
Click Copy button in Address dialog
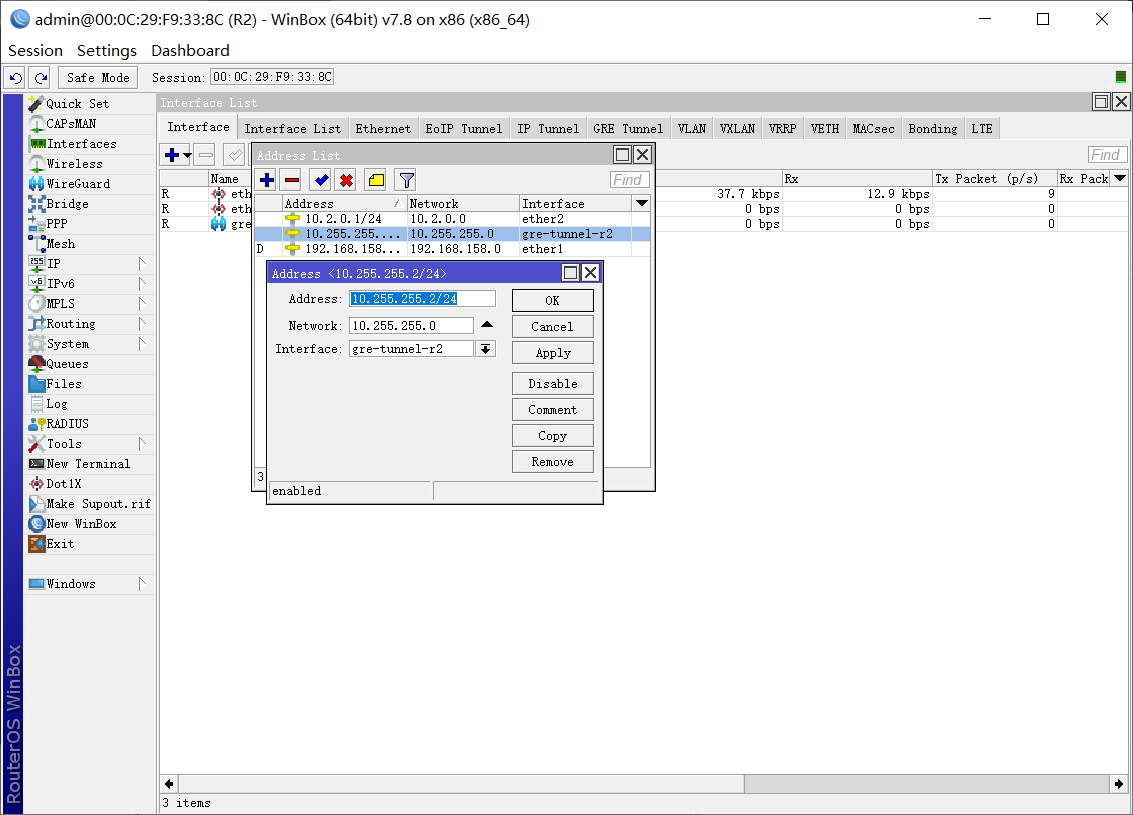pyautogui.click(x=553, y=436)
